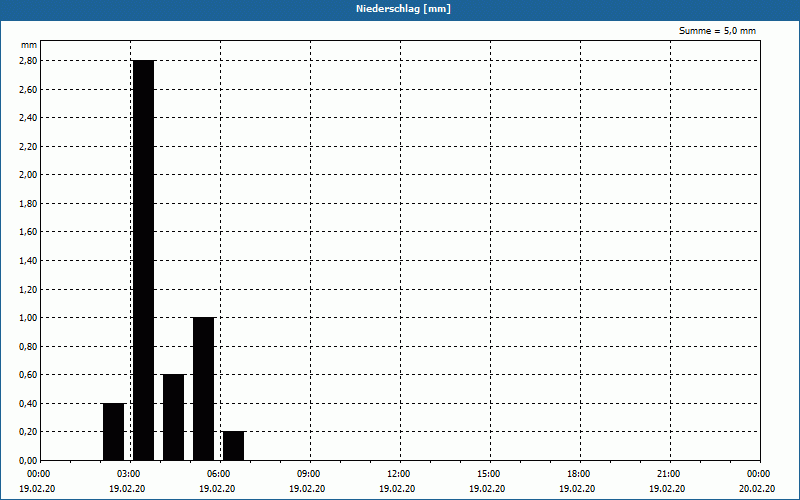Click the Summe = 5,0 mm label

pos(717,31)
